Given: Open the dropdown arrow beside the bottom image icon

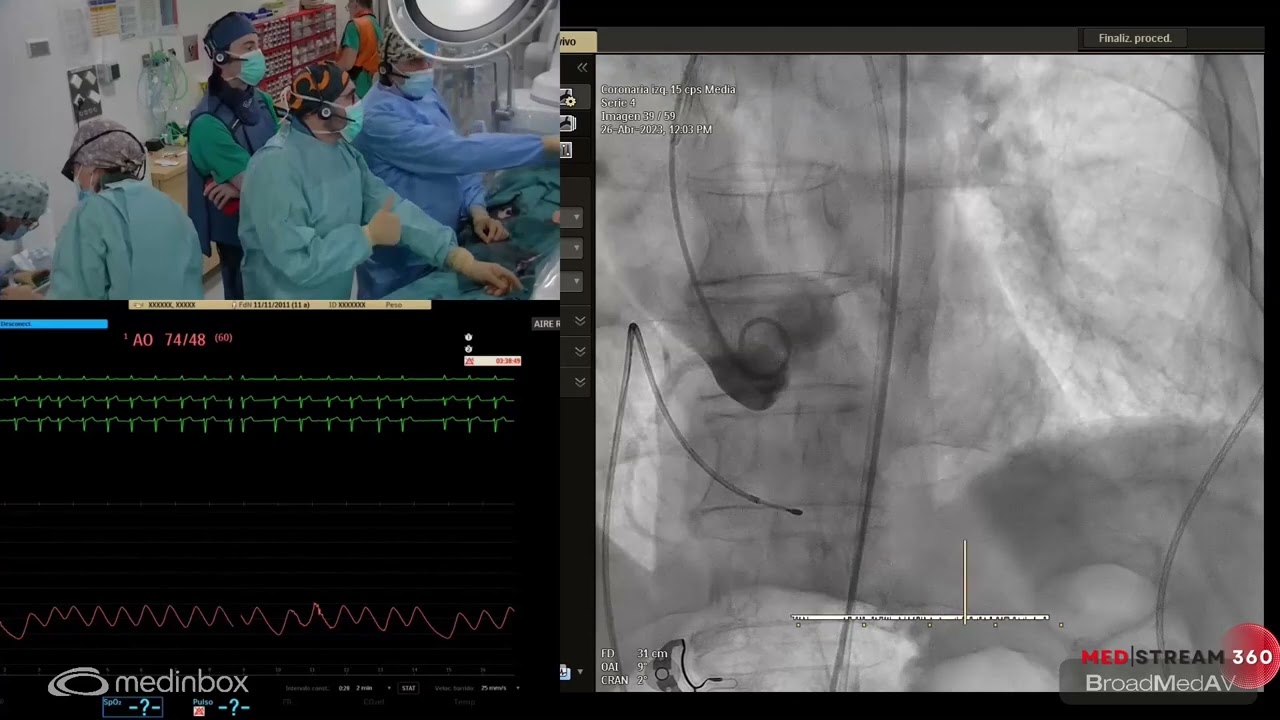Looking at the screenshot, I should click(x=580, y=672).
